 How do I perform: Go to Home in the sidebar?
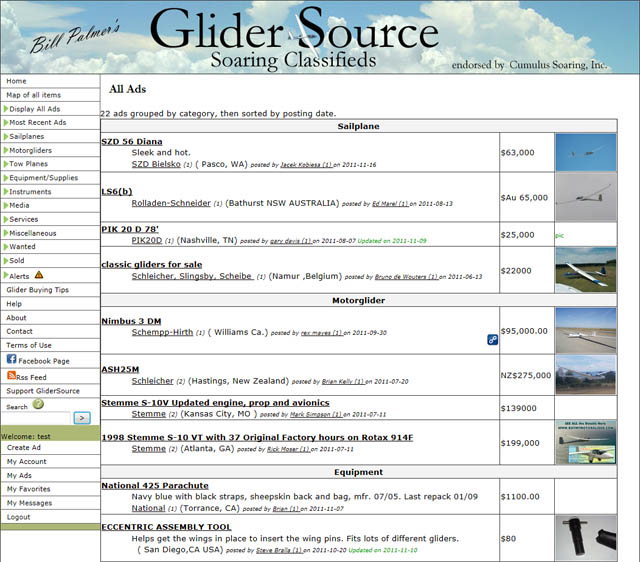coord(16,81)
